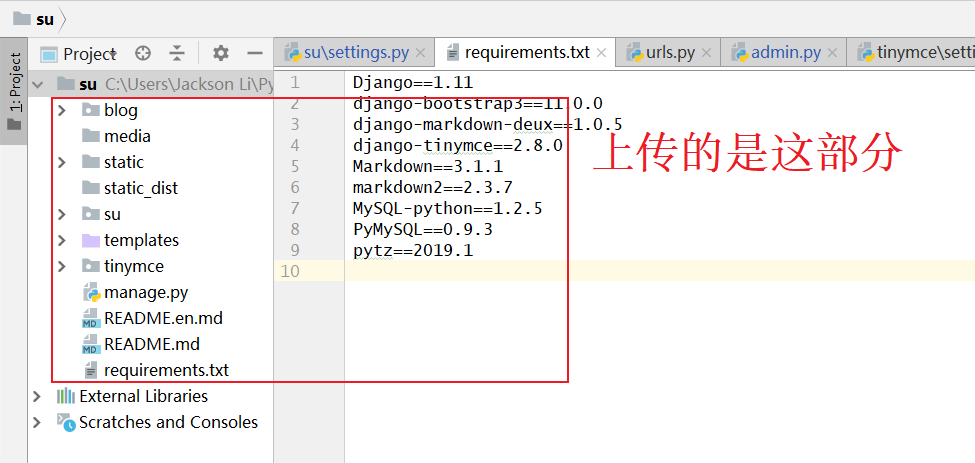Click the External Libraries bars icon
Screen dimensions: 975x463
click(65, 396)
